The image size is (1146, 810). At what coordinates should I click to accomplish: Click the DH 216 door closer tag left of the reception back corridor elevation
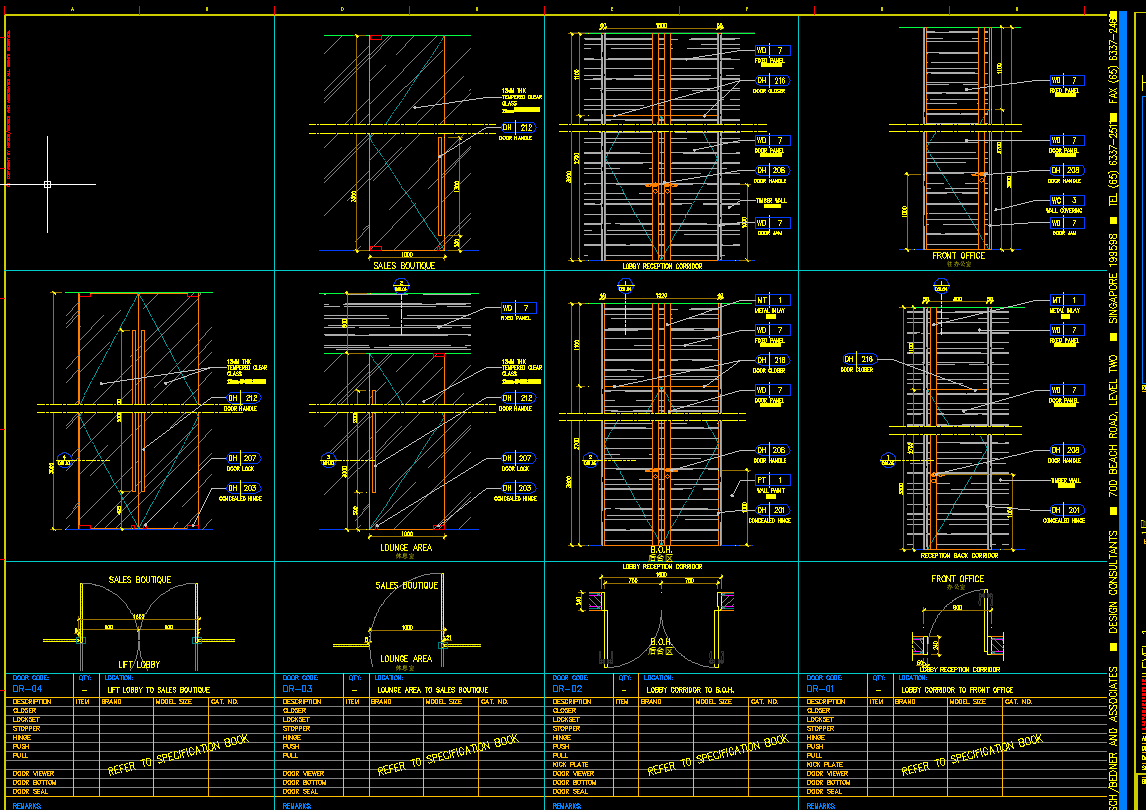click(859, 359)
